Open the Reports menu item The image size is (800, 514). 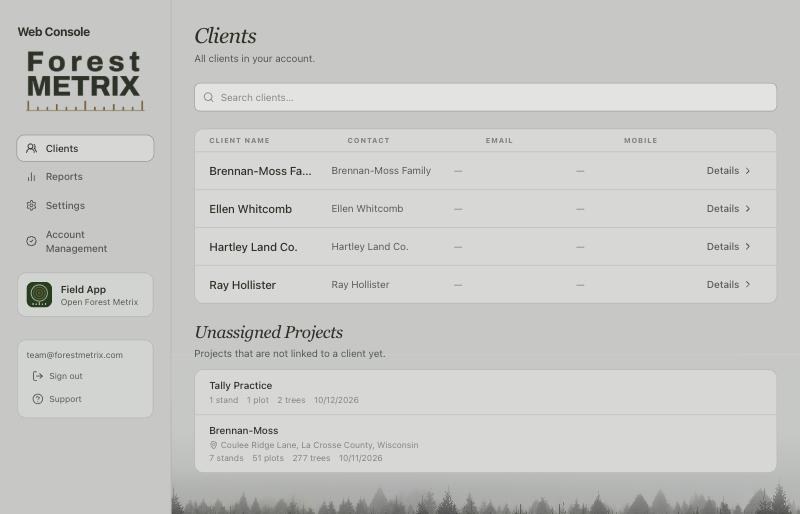(85, 177)
